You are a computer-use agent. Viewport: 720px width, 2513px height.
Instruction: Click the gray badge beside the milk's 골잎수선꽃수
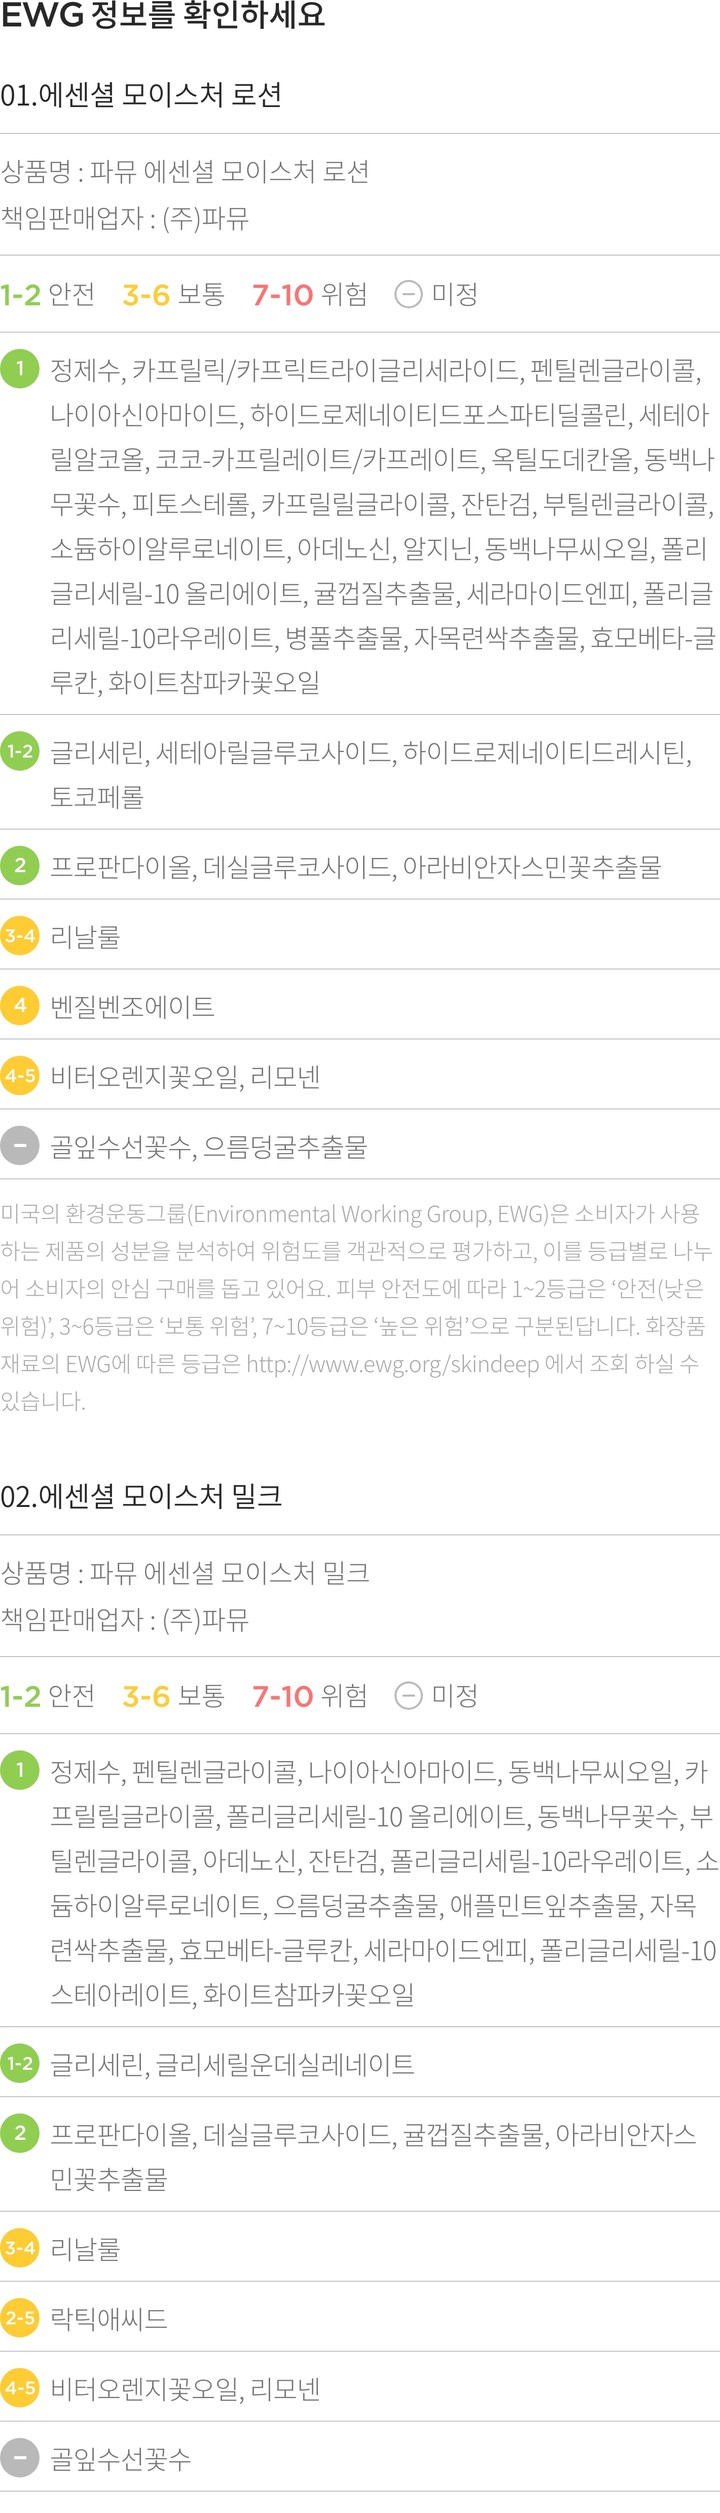(x=19, y=2458)
